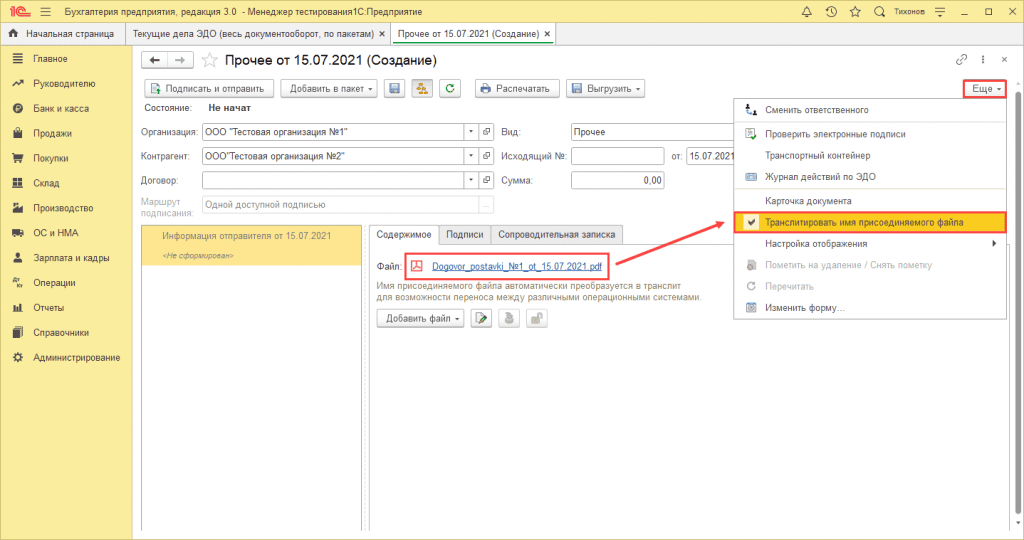Open the 'Сопроводительная записка' tab
This screenshot has width=1024, height=540.
tap(557, 234)
